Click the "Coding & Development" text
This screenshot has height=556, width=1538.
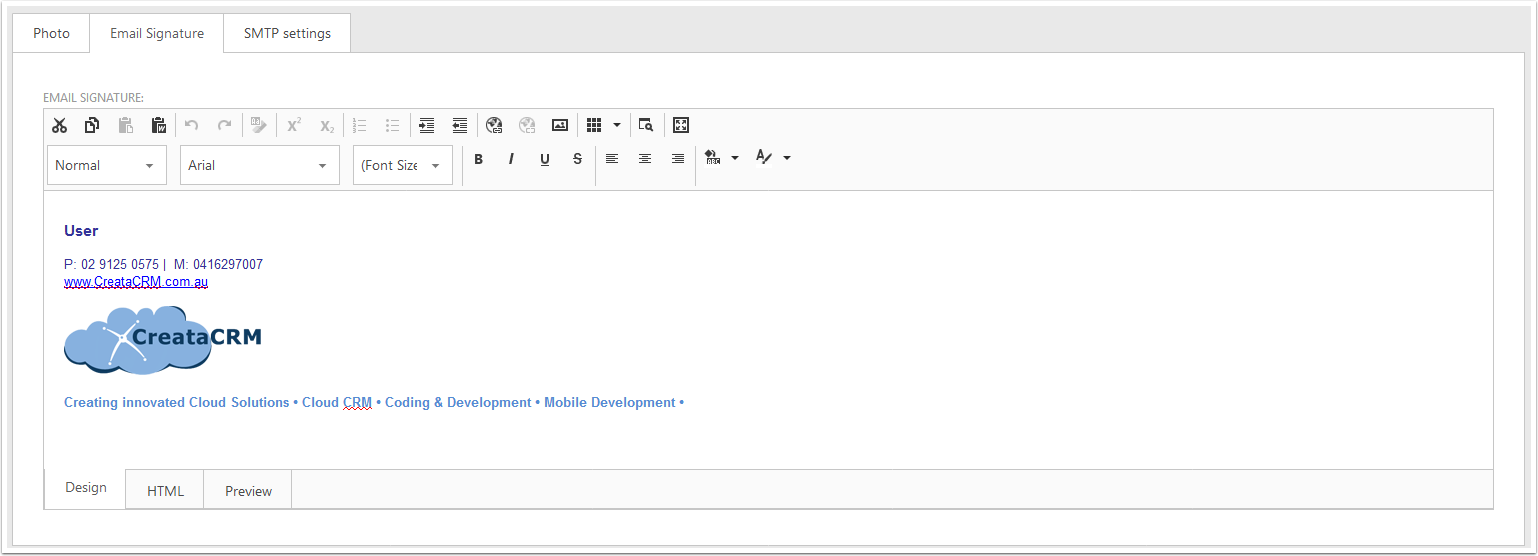click(x=458, y=403)
